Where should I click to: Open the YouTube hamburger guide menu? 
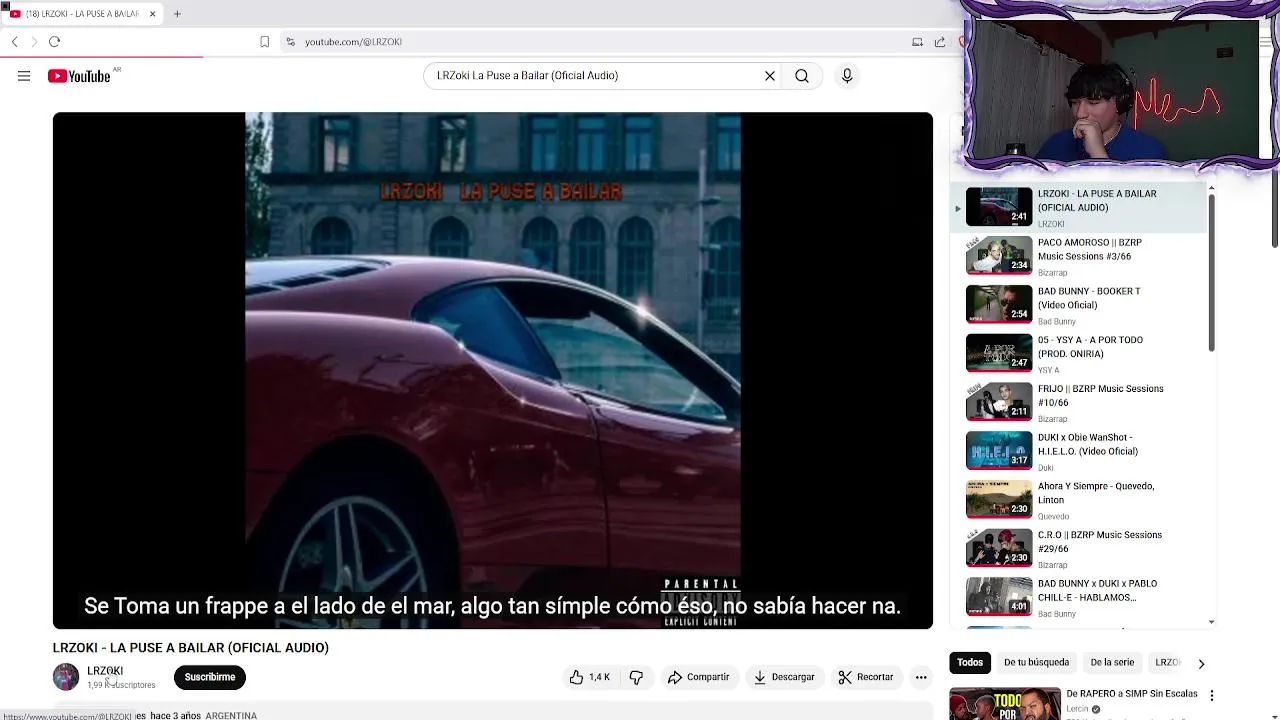(x=24, y=76)
